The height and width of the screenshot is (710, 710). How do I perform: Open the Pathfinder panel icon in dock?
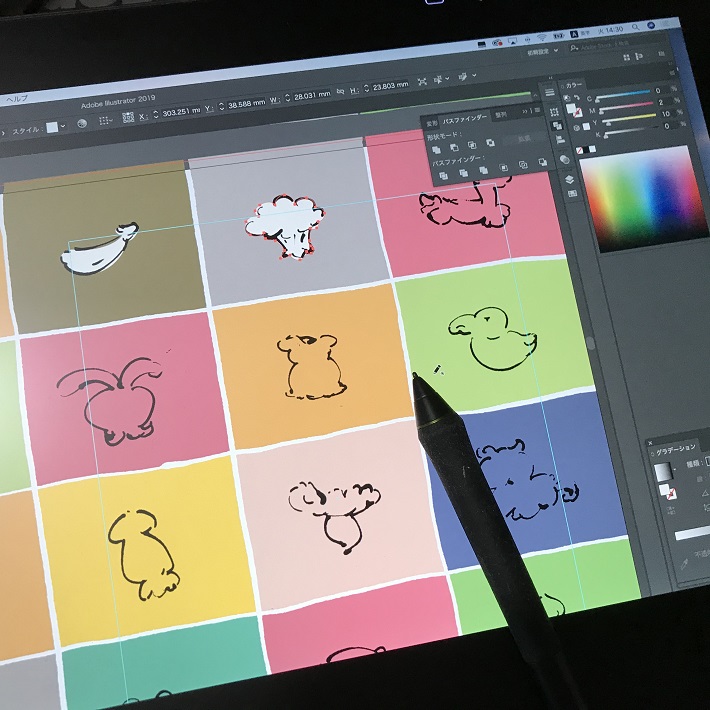(557, 125)
